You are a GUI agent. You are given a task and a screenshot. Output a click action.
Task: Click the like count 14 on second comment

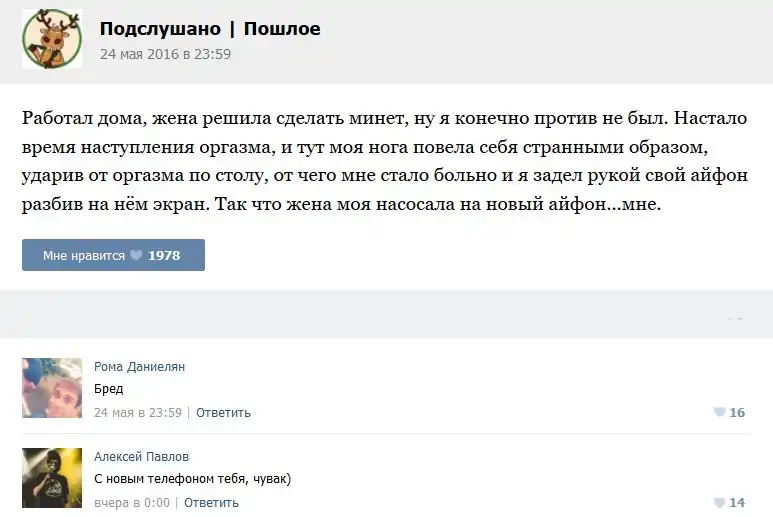(x=737, y=503)
